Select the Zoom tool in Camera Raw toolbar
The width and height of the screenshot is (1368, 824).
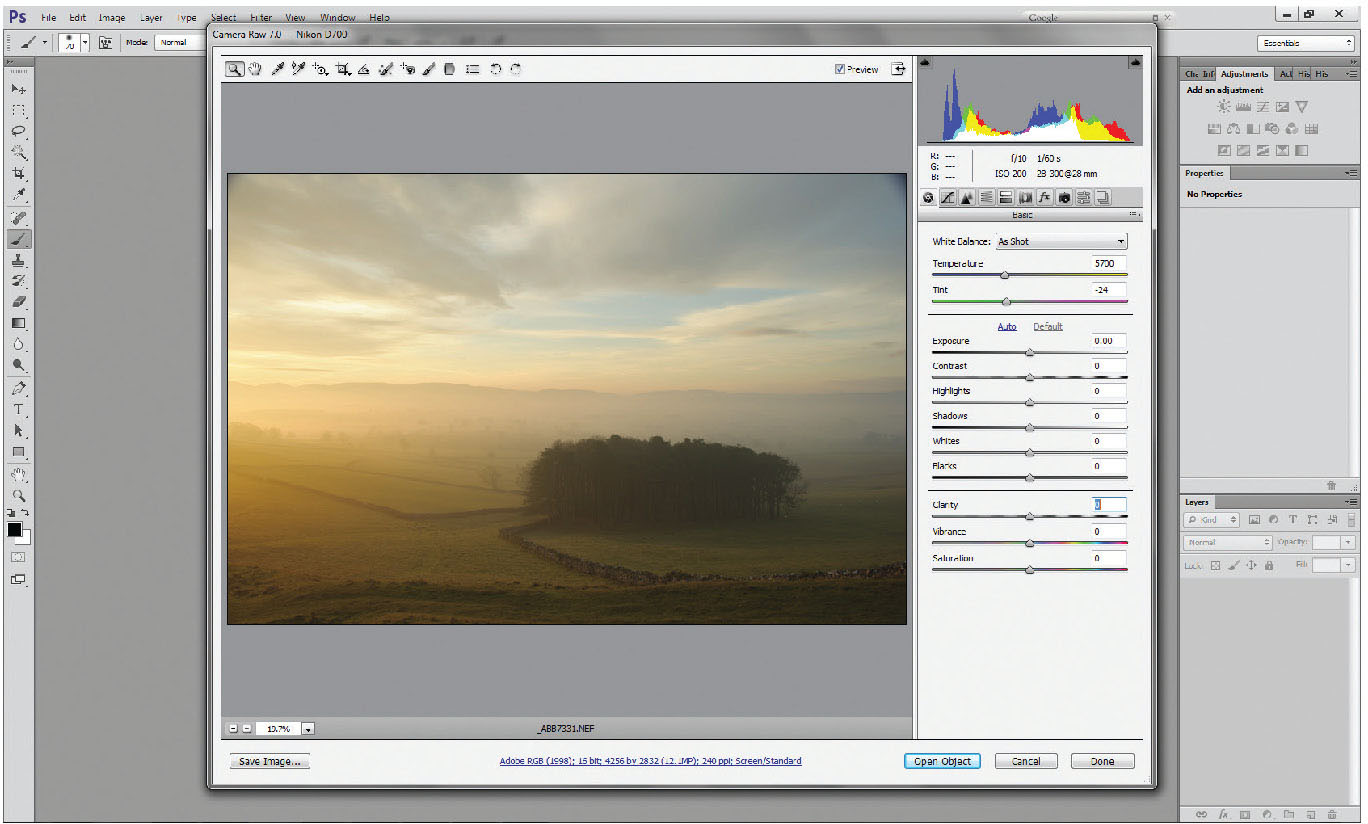click(234, 69)
